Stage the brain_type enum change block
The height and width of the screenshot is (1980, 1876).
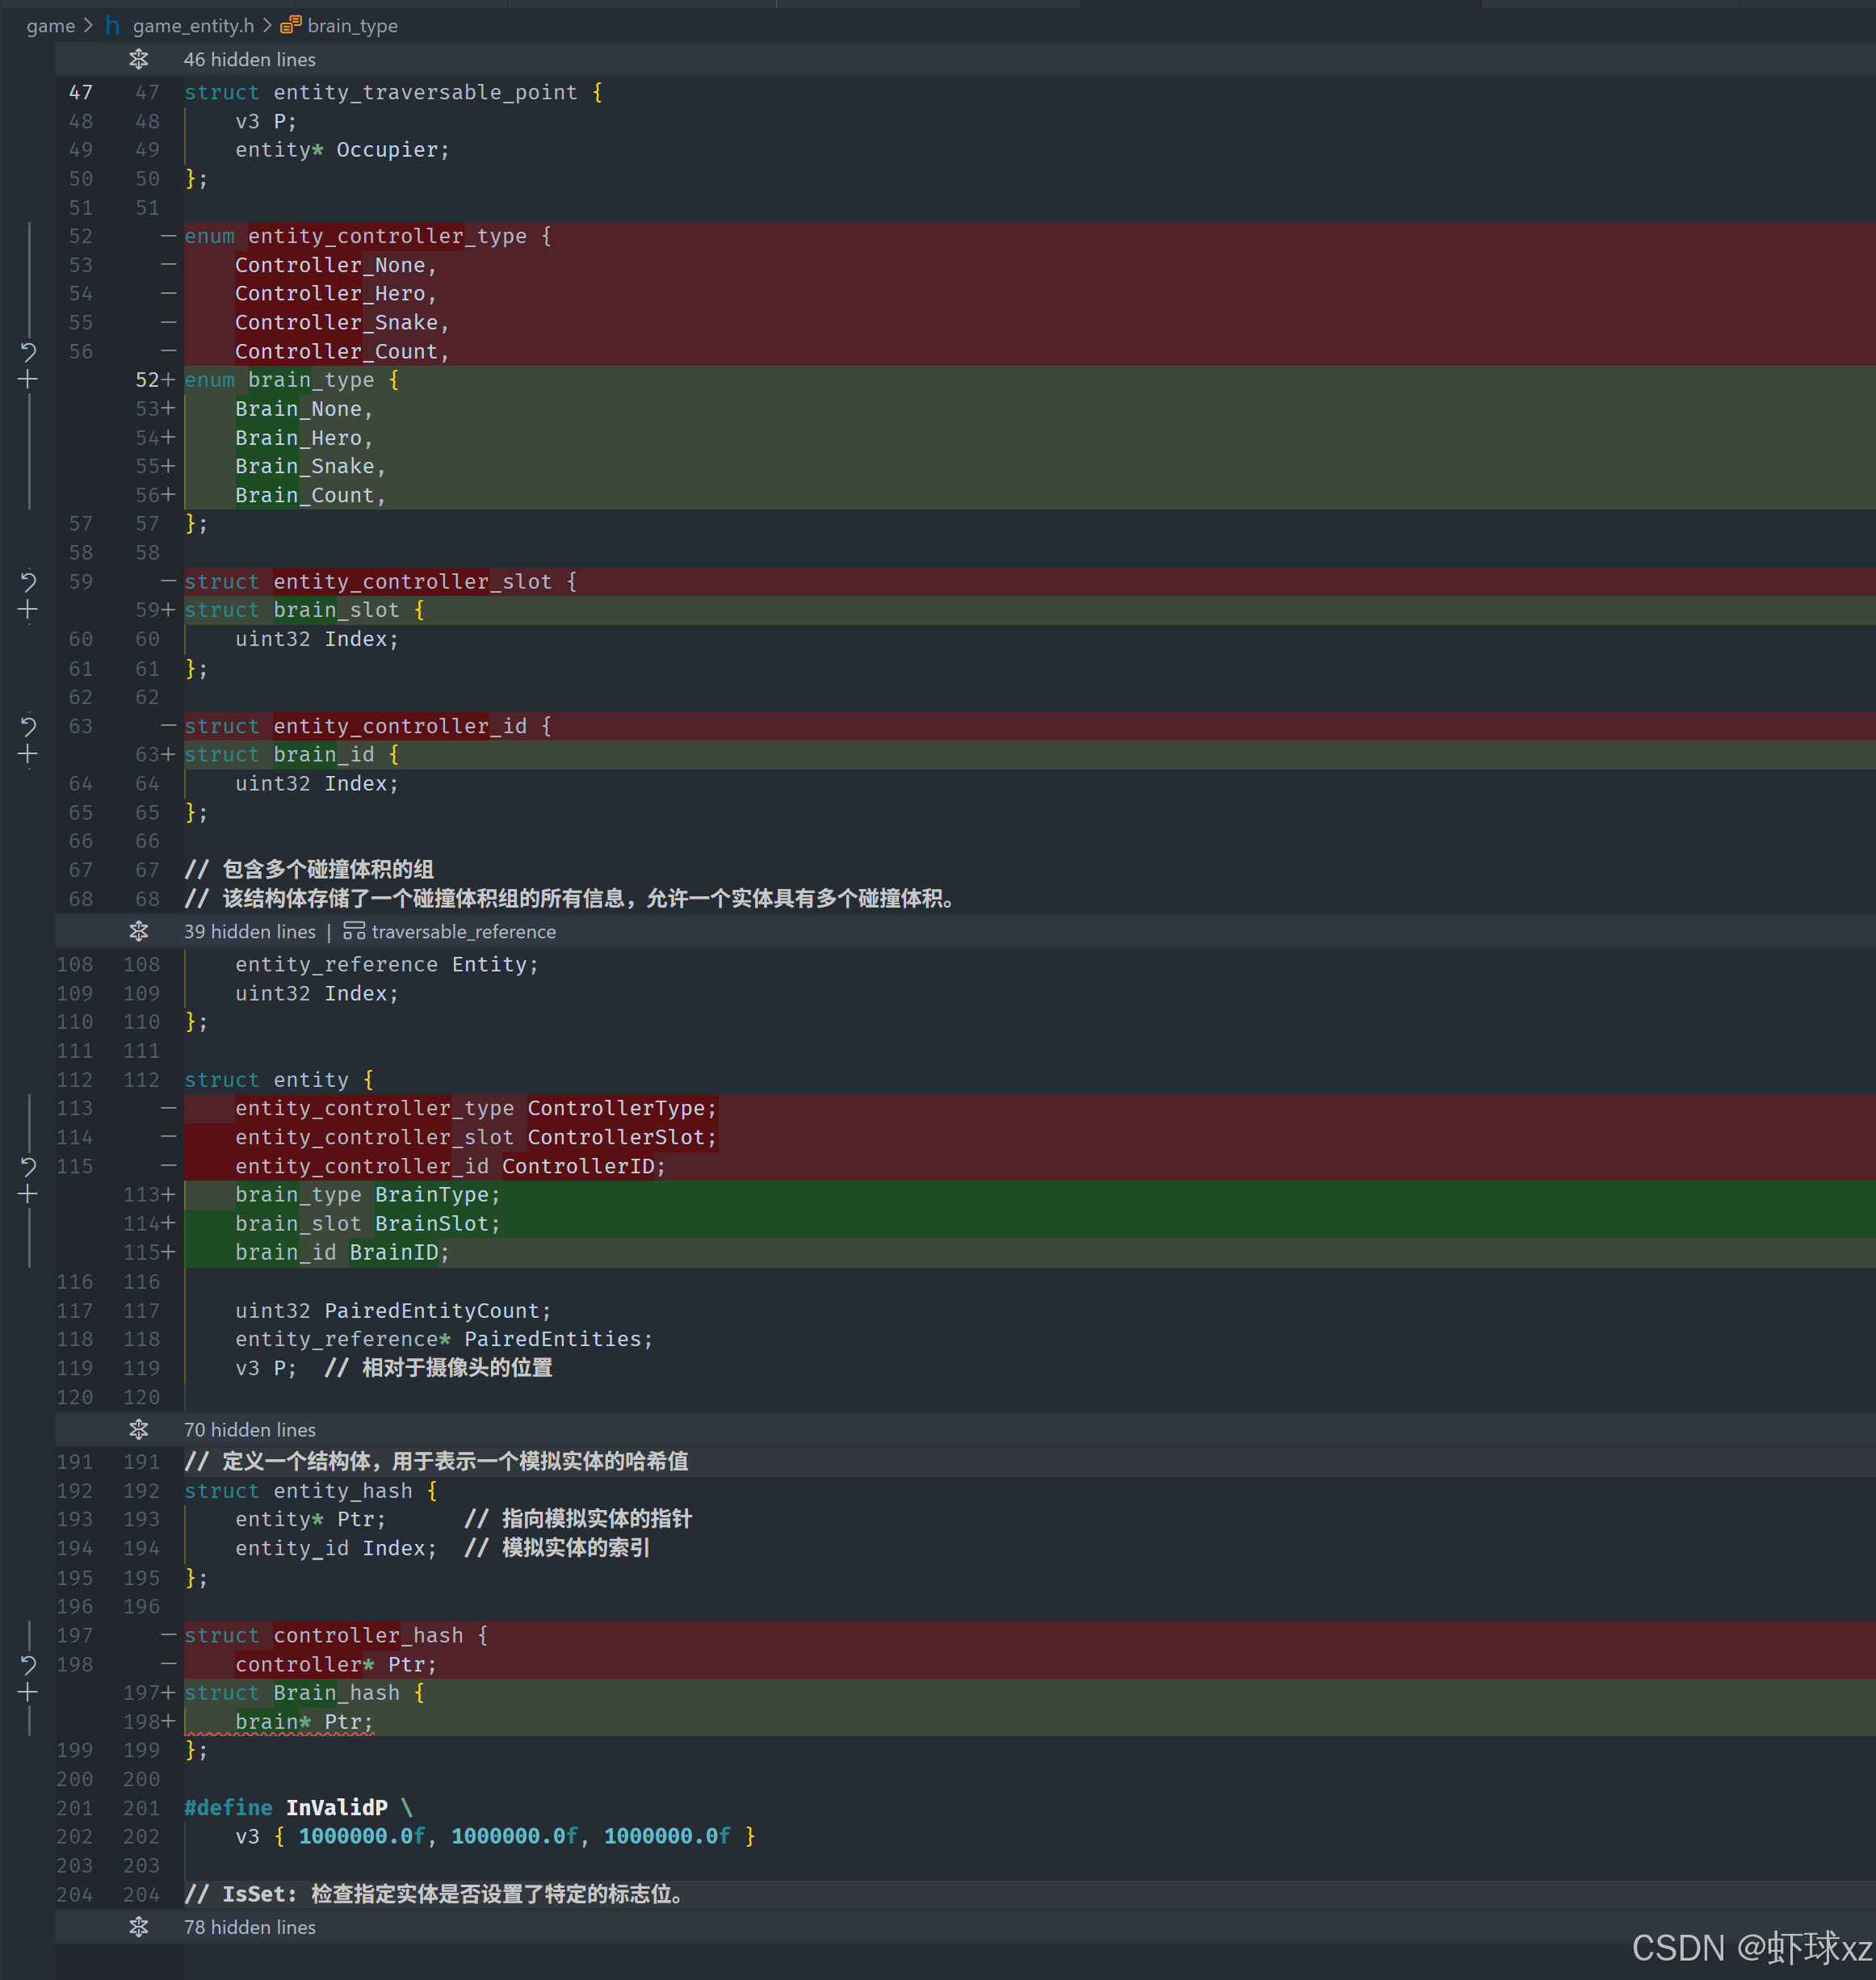tap(28, 380)
